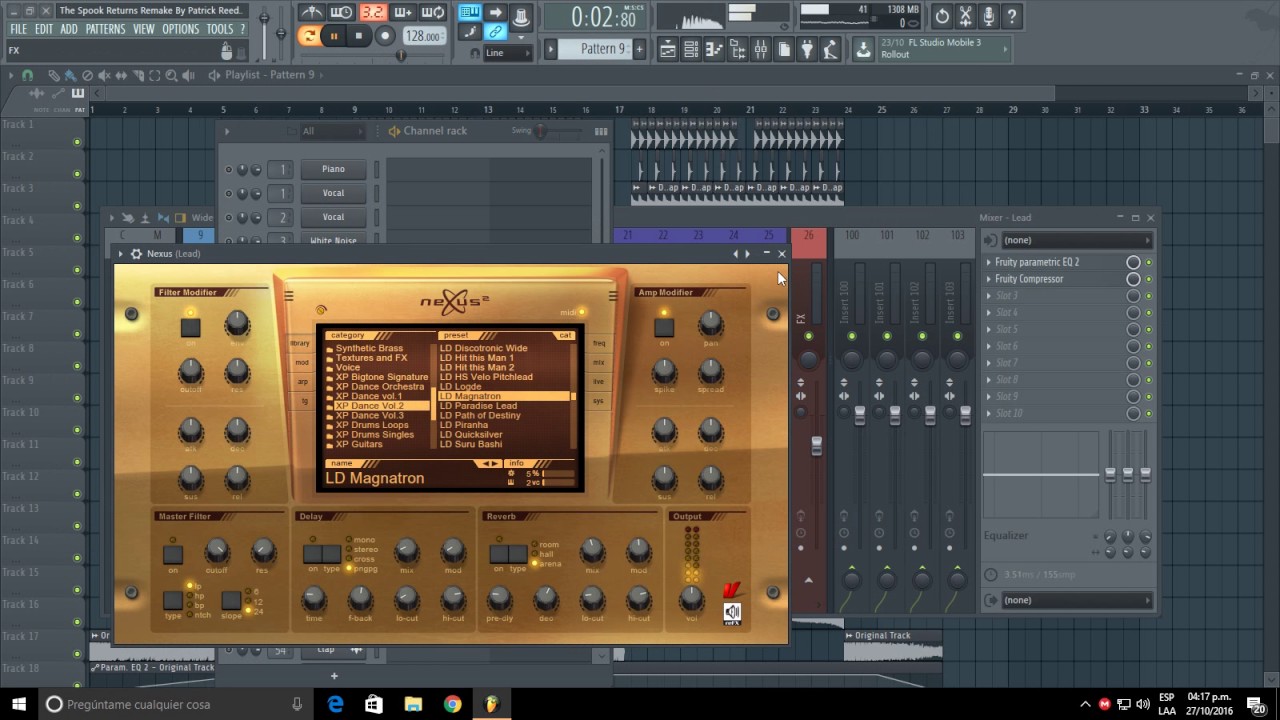Expand Fruity Compressor slot arrow
This screenshot has height=720, width=1280.
(989, 279)
